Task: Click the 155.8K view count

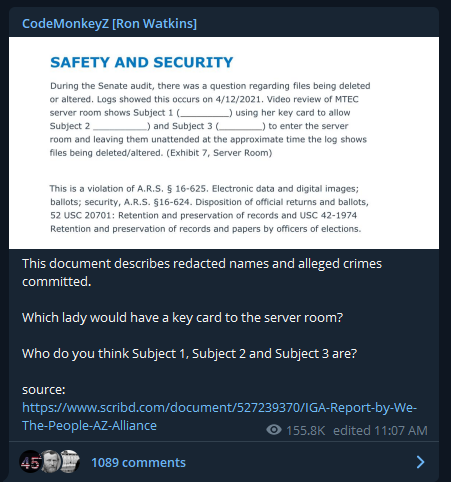Action: 305,430
